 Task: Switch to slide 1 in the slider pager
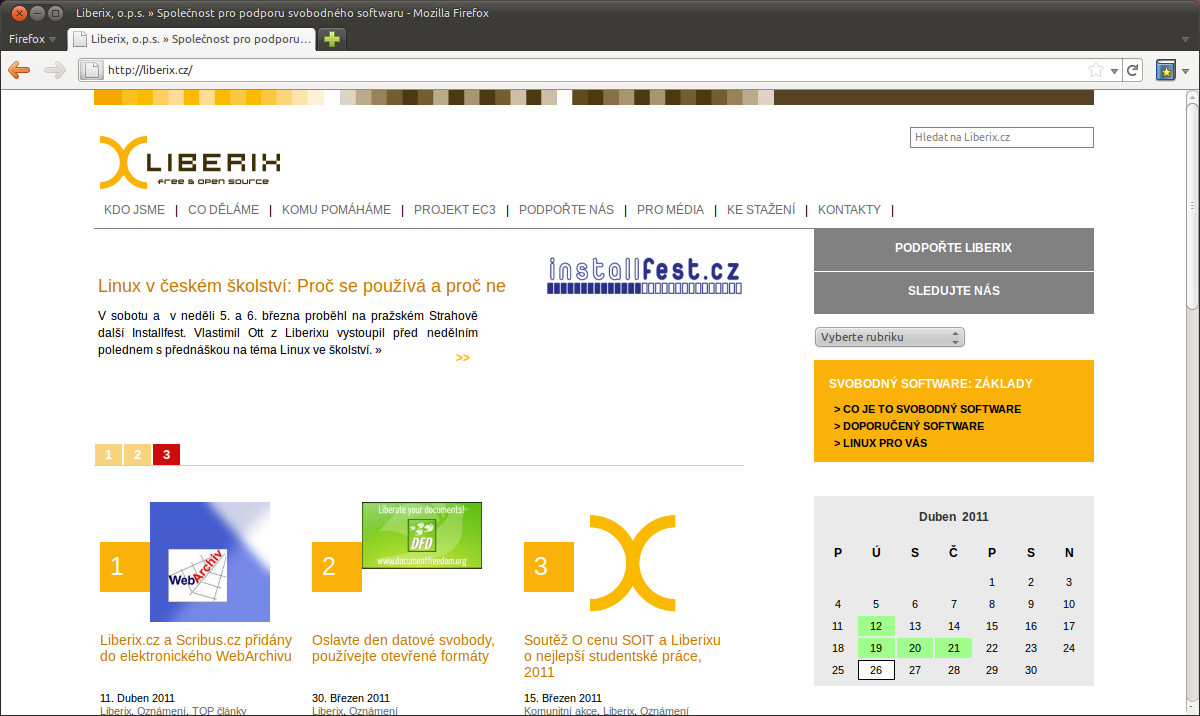[109, 454]
